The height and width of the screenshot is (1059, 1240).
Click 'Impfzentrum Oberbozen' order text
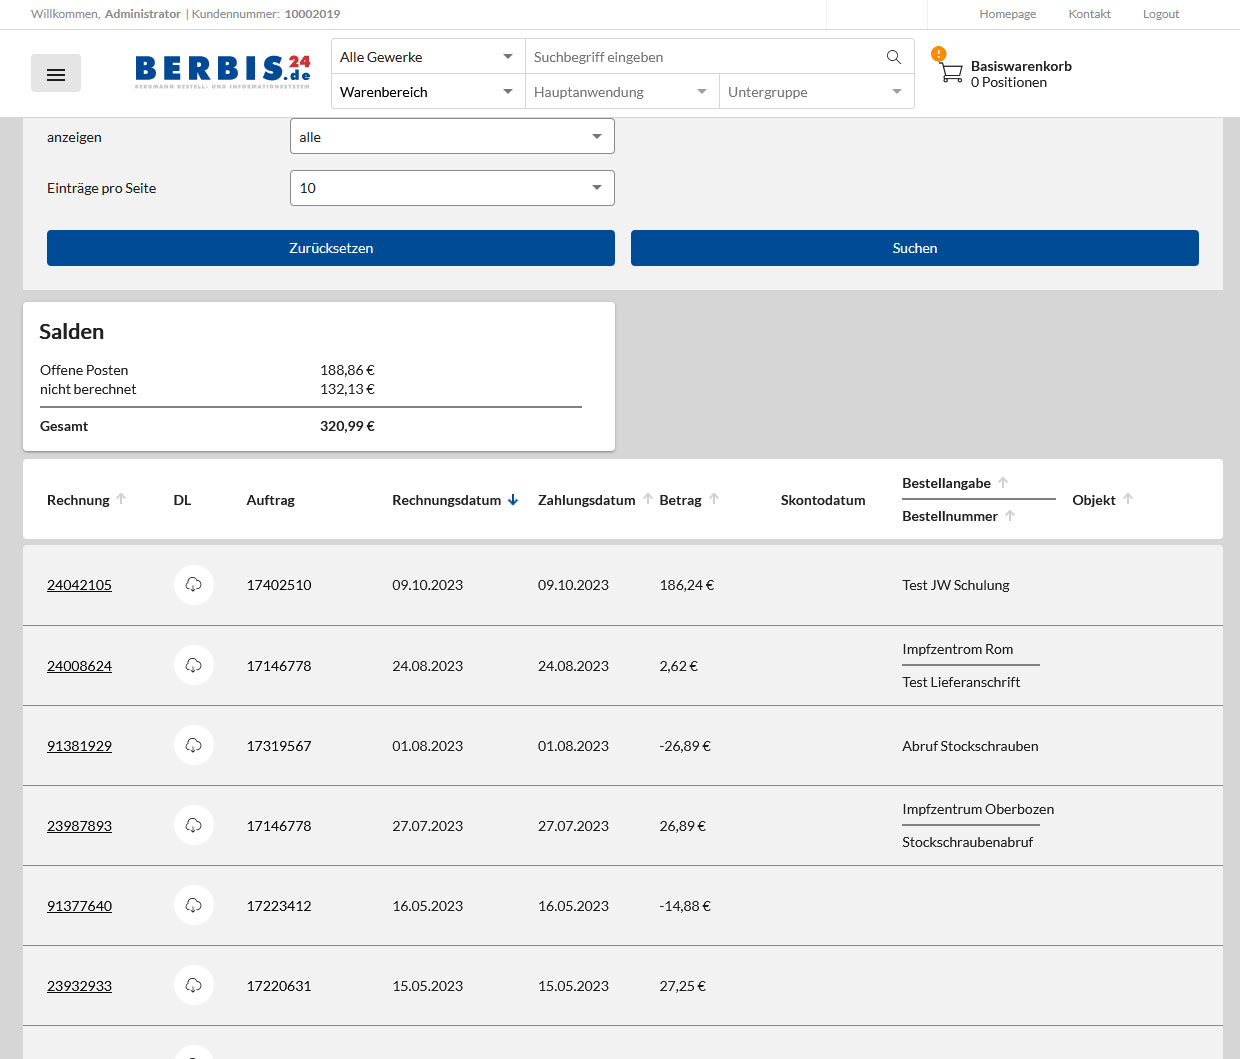[x=978, y=809]
